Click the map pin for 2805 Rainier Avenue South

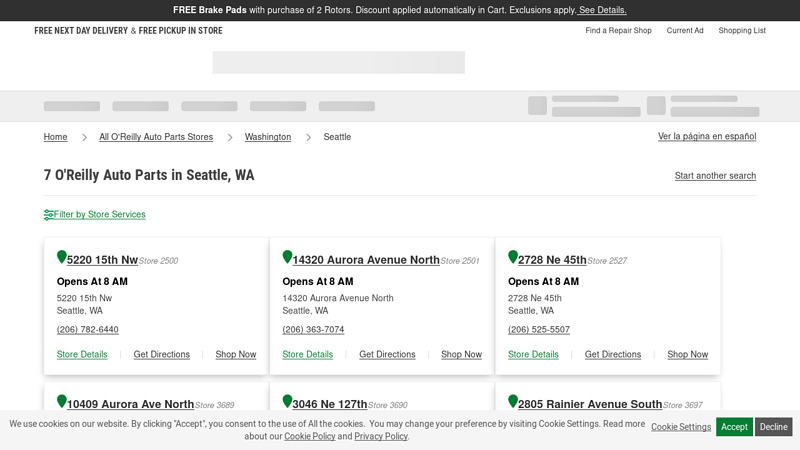point(513,402)
